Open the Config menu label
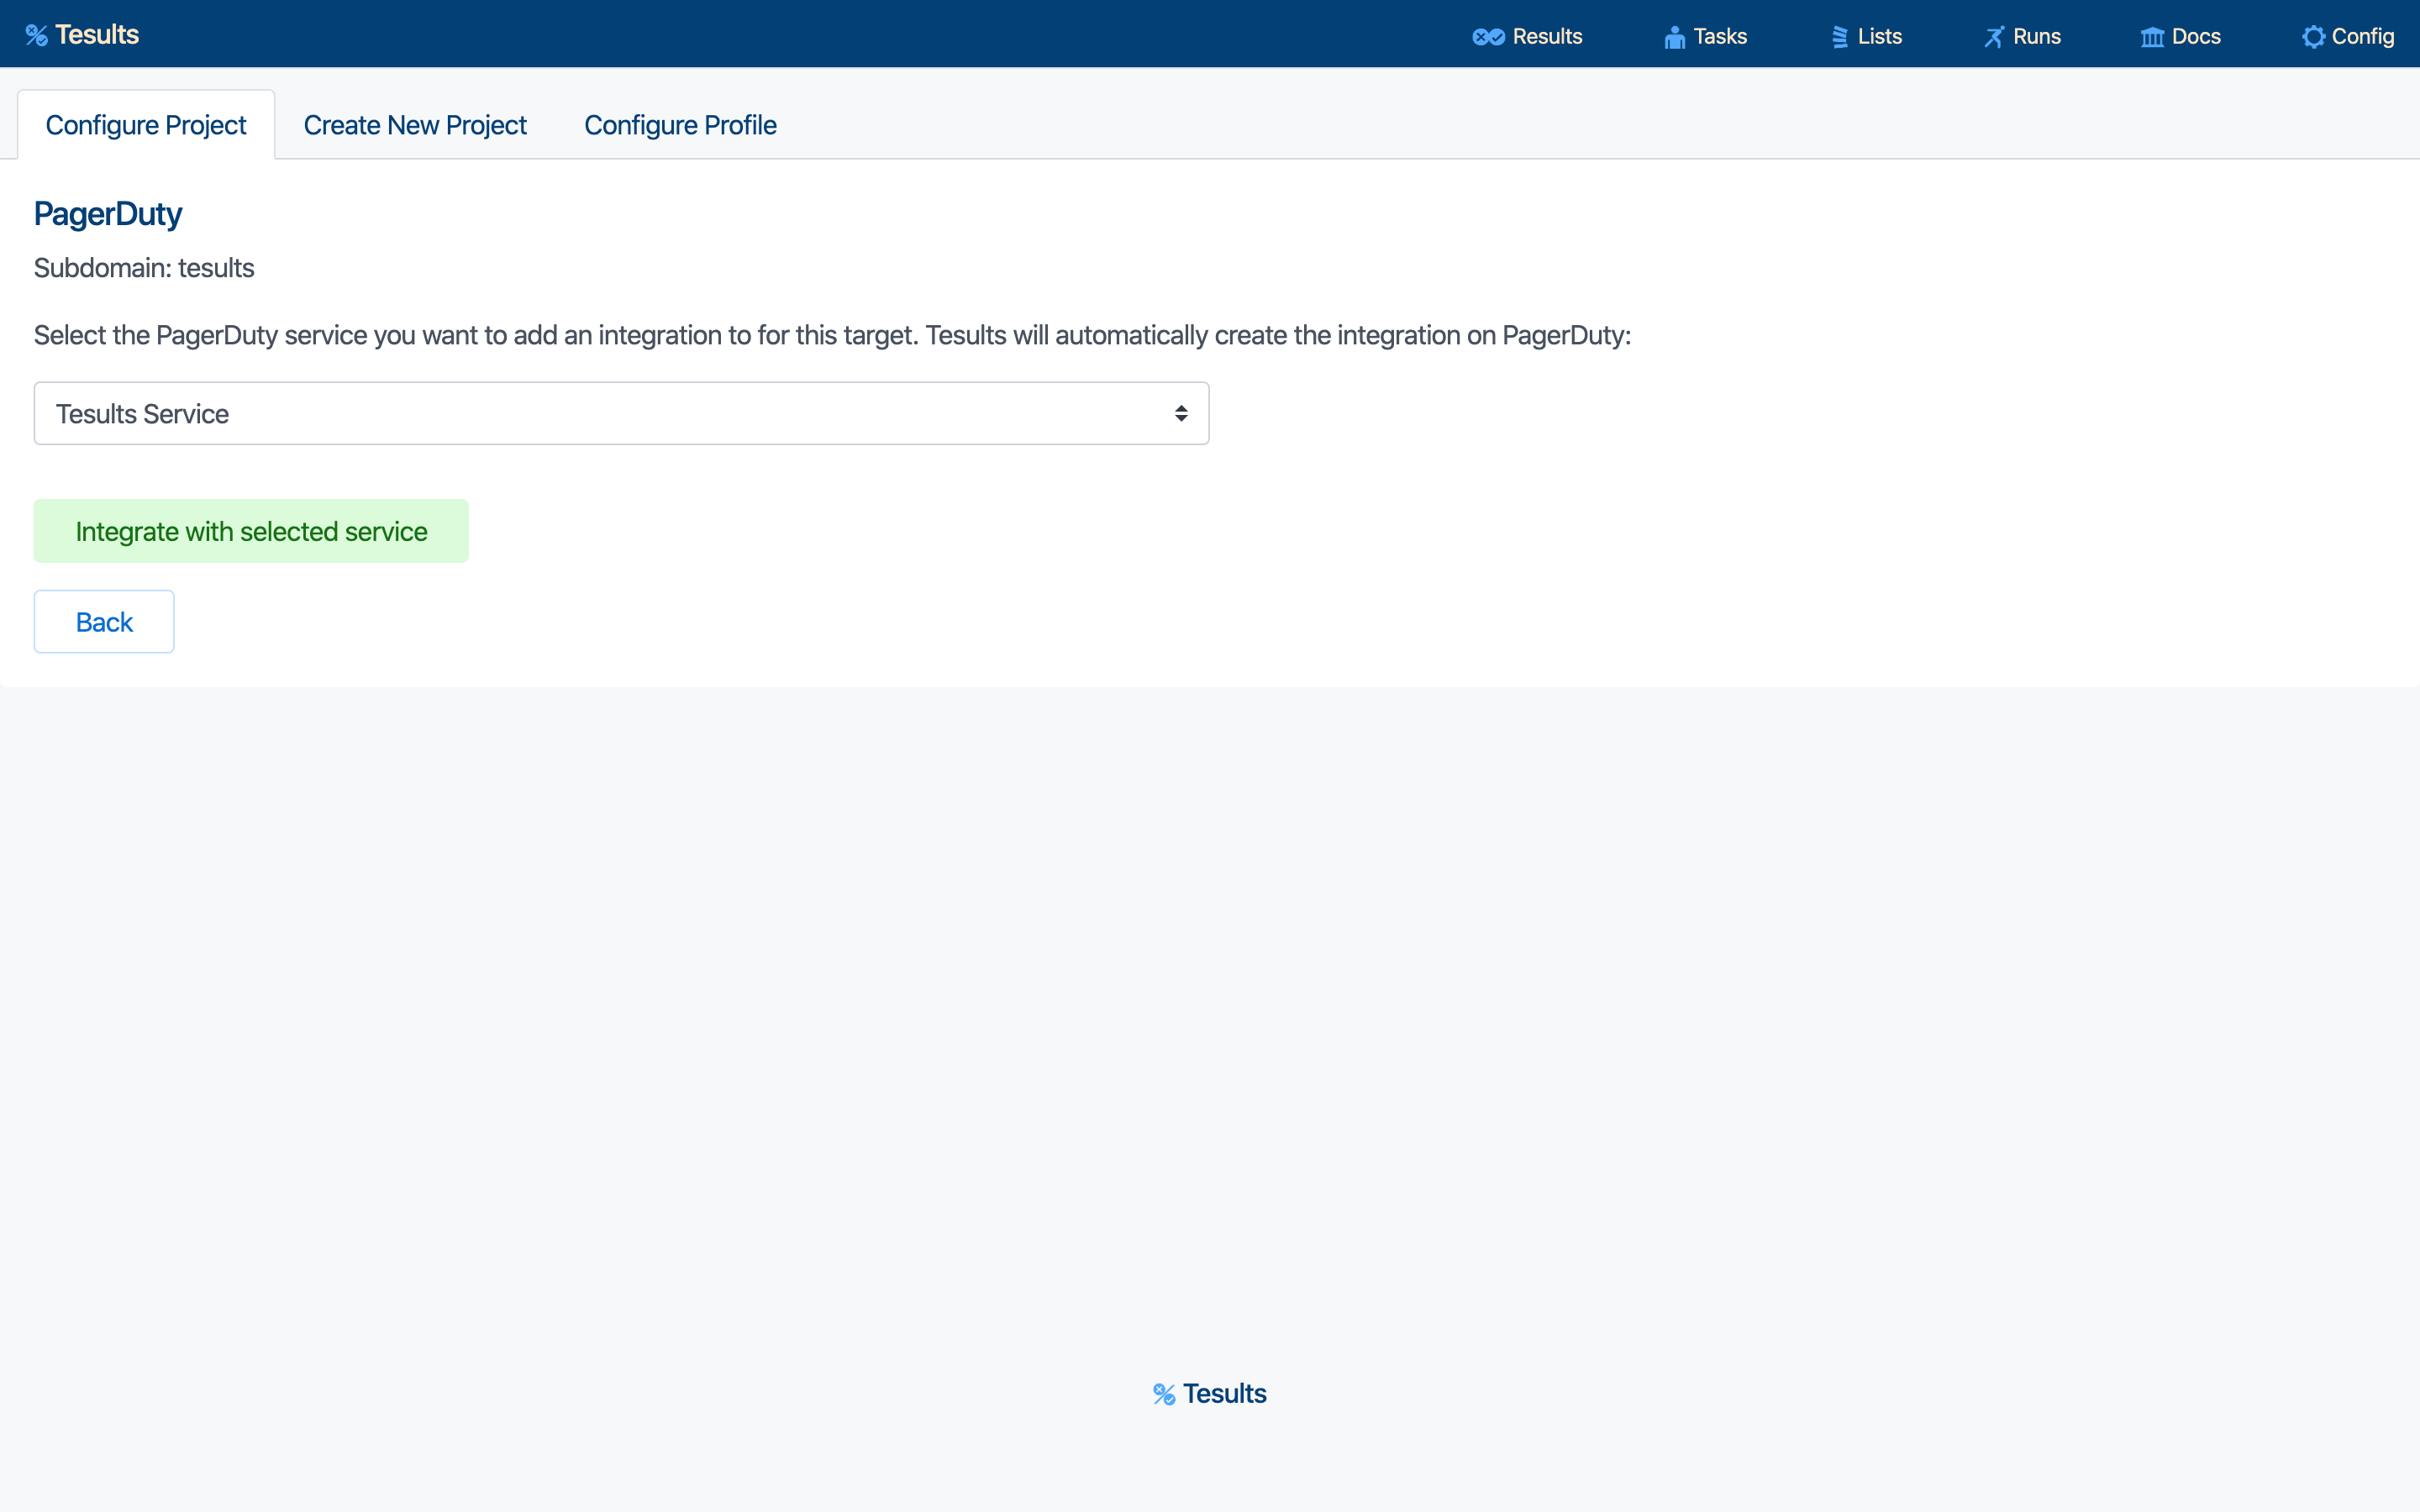This screenshot has height=1512, width=2420. 2363,37
